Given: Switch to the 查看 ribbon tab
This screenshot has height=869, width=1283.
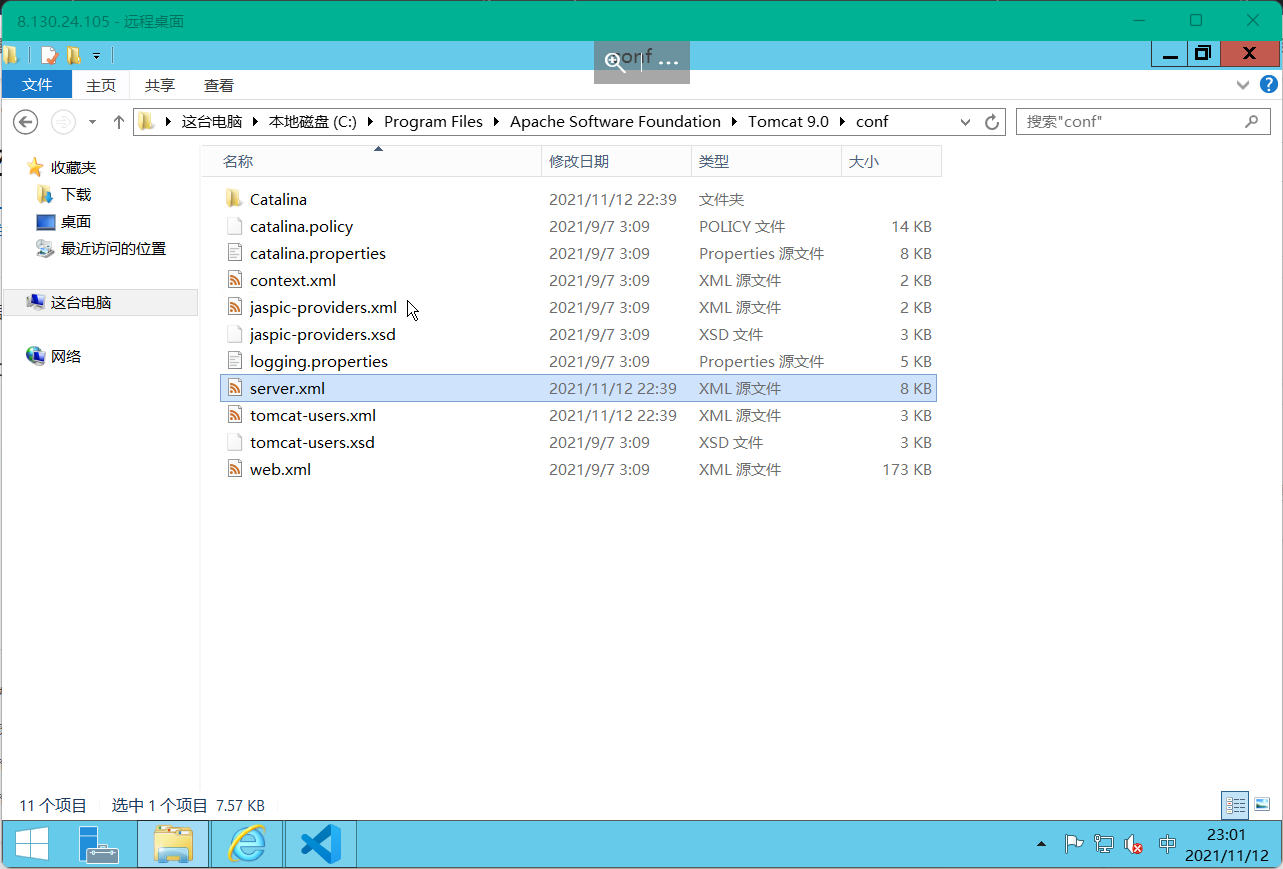Looking at the screenshot, I should pyautogui.click(x=219, y=86).
